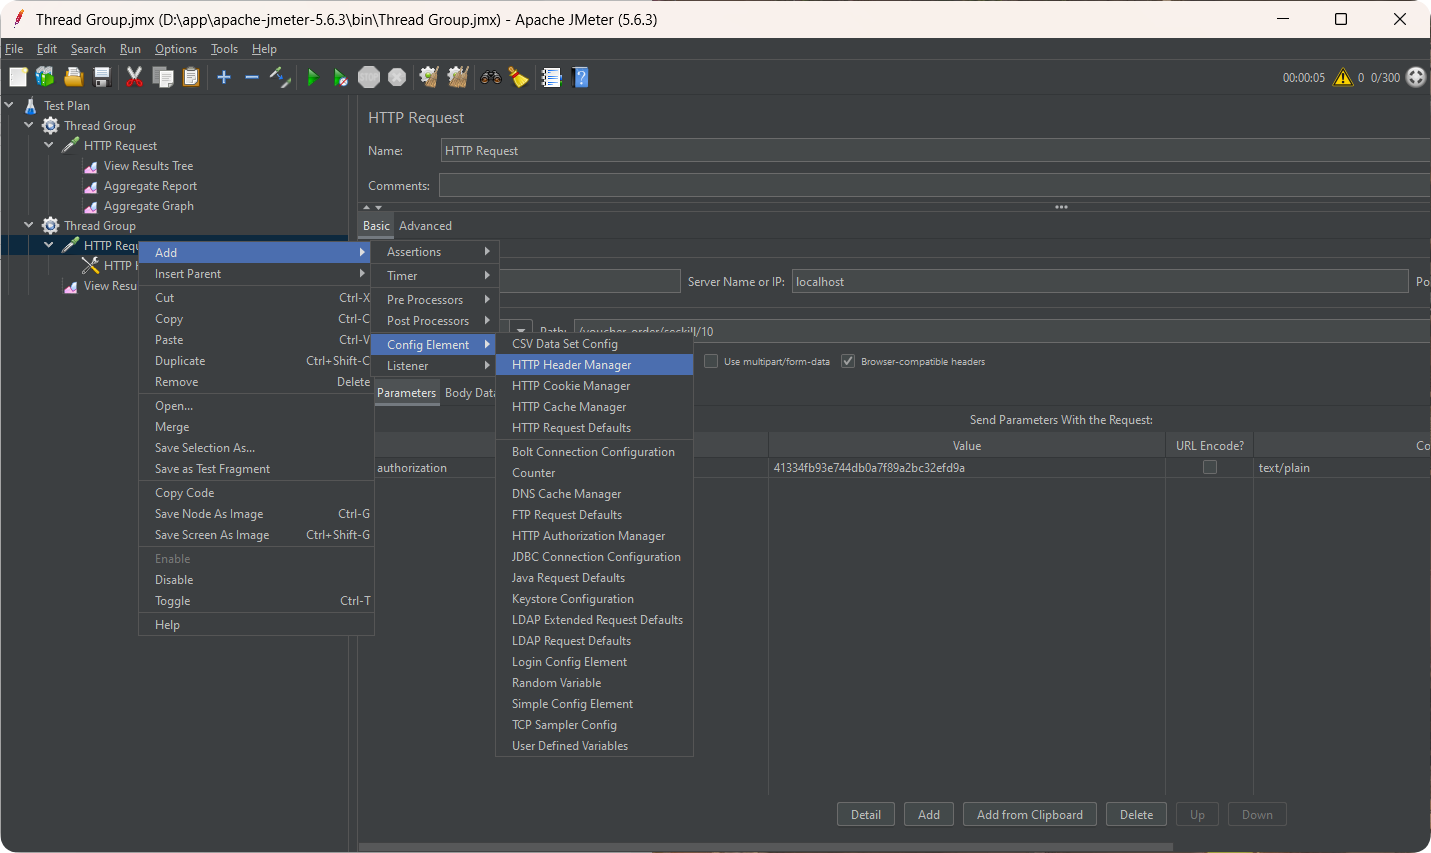1431x853 pixels.
Task: Switch to the Advanced tab
Action: [425, 226]
